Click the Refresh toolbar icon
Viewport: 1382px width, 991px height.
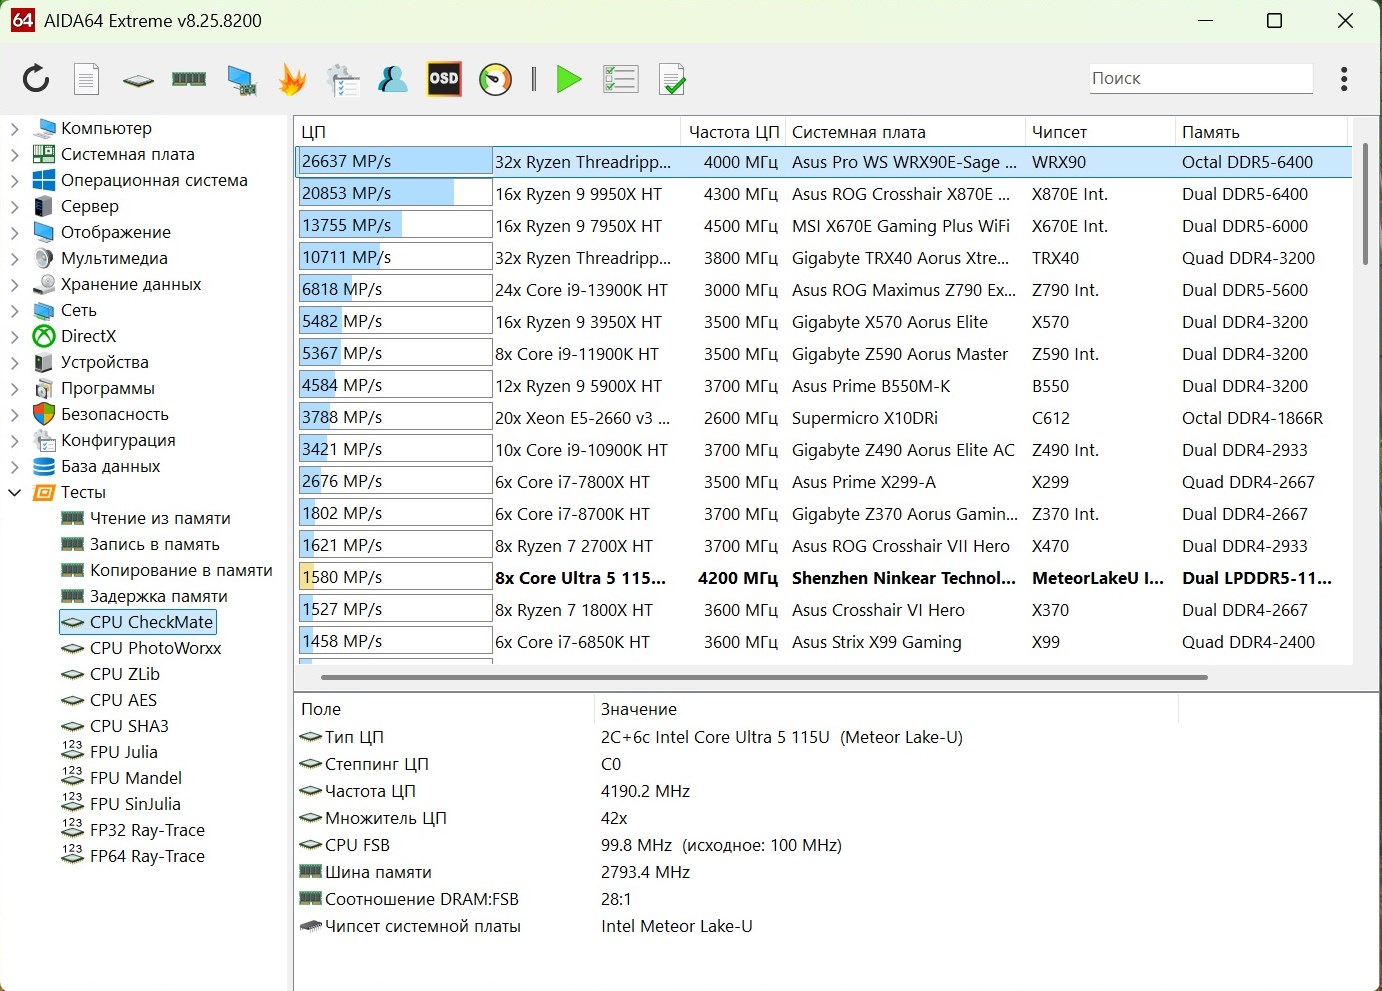pyautogui.click(x=36, y=79)
